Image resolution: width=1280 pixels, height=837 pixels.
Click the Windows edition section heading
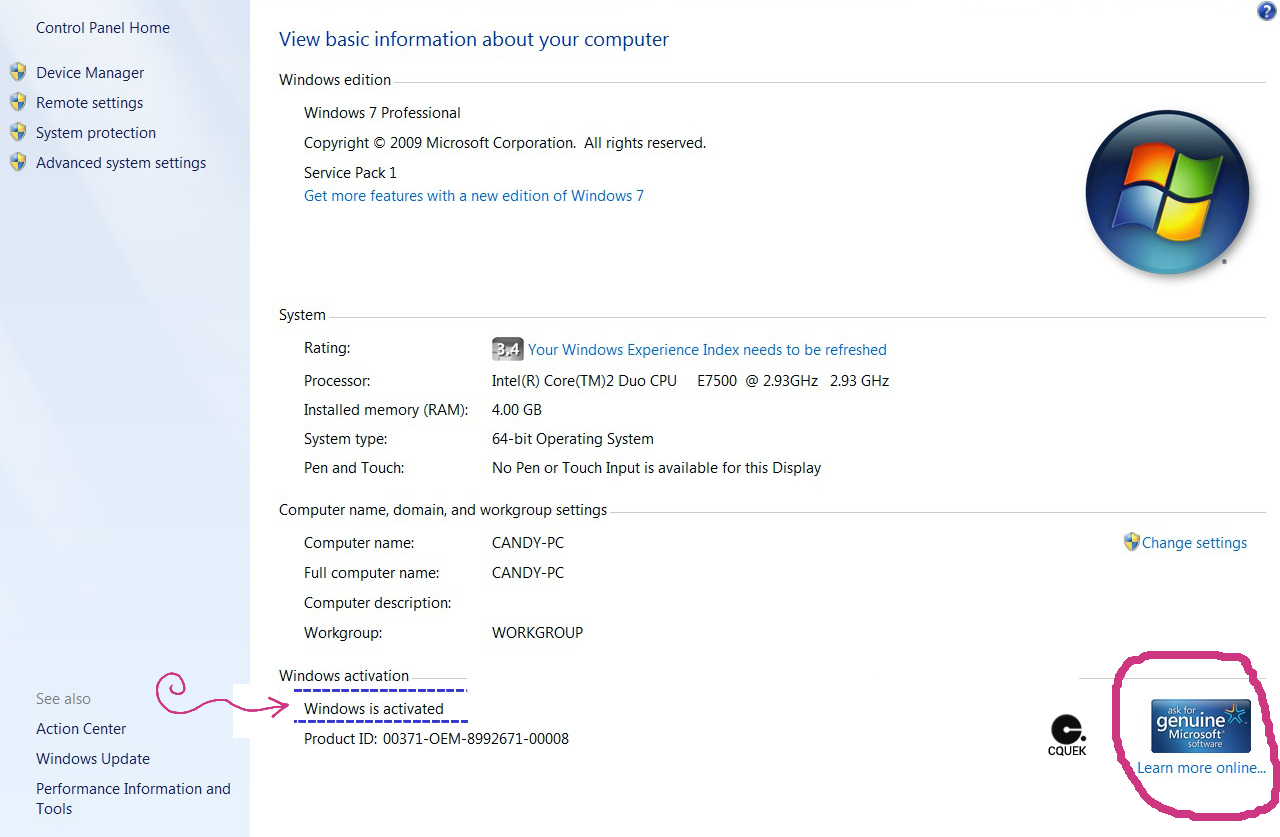pyautogui.click(x=335, y=80)
